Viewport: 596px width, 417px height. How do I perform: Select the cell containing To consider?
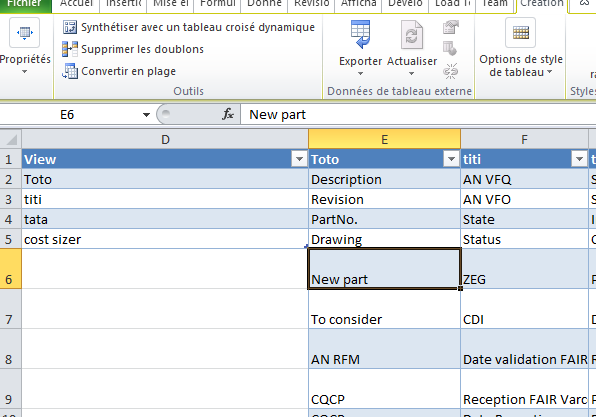pyautogui.click(x=384, y=309)
